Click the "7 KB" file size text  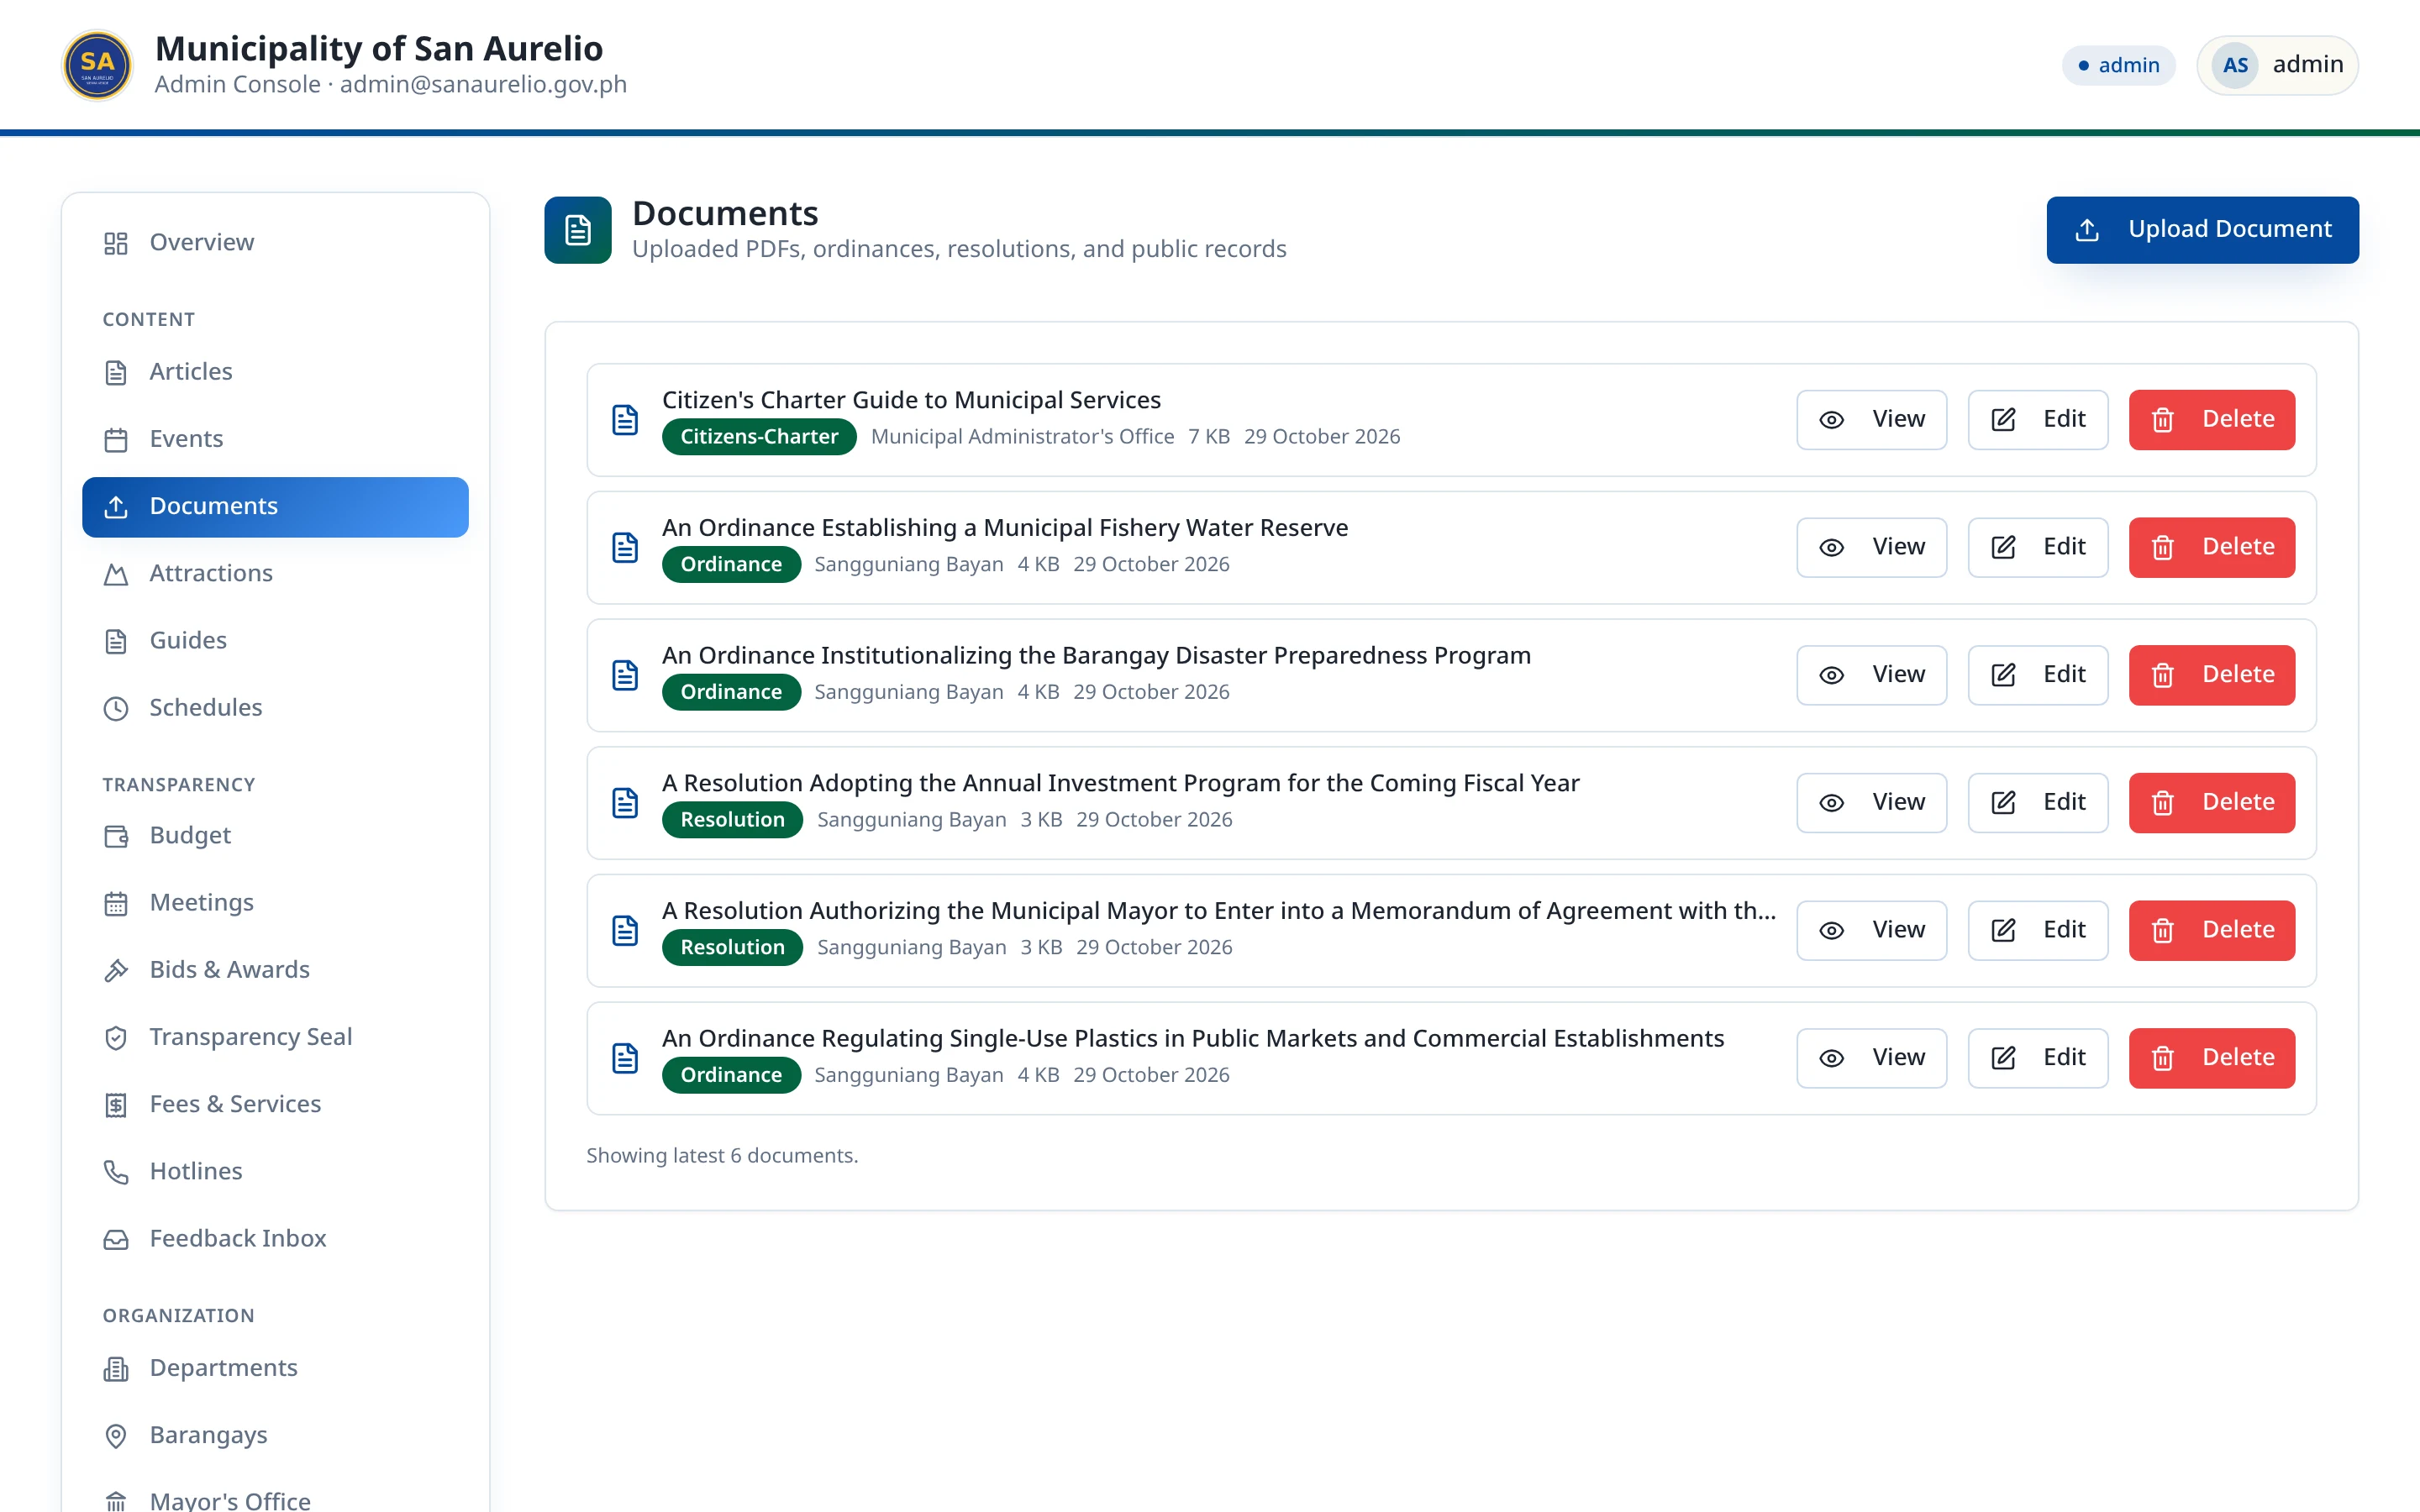1209,437
